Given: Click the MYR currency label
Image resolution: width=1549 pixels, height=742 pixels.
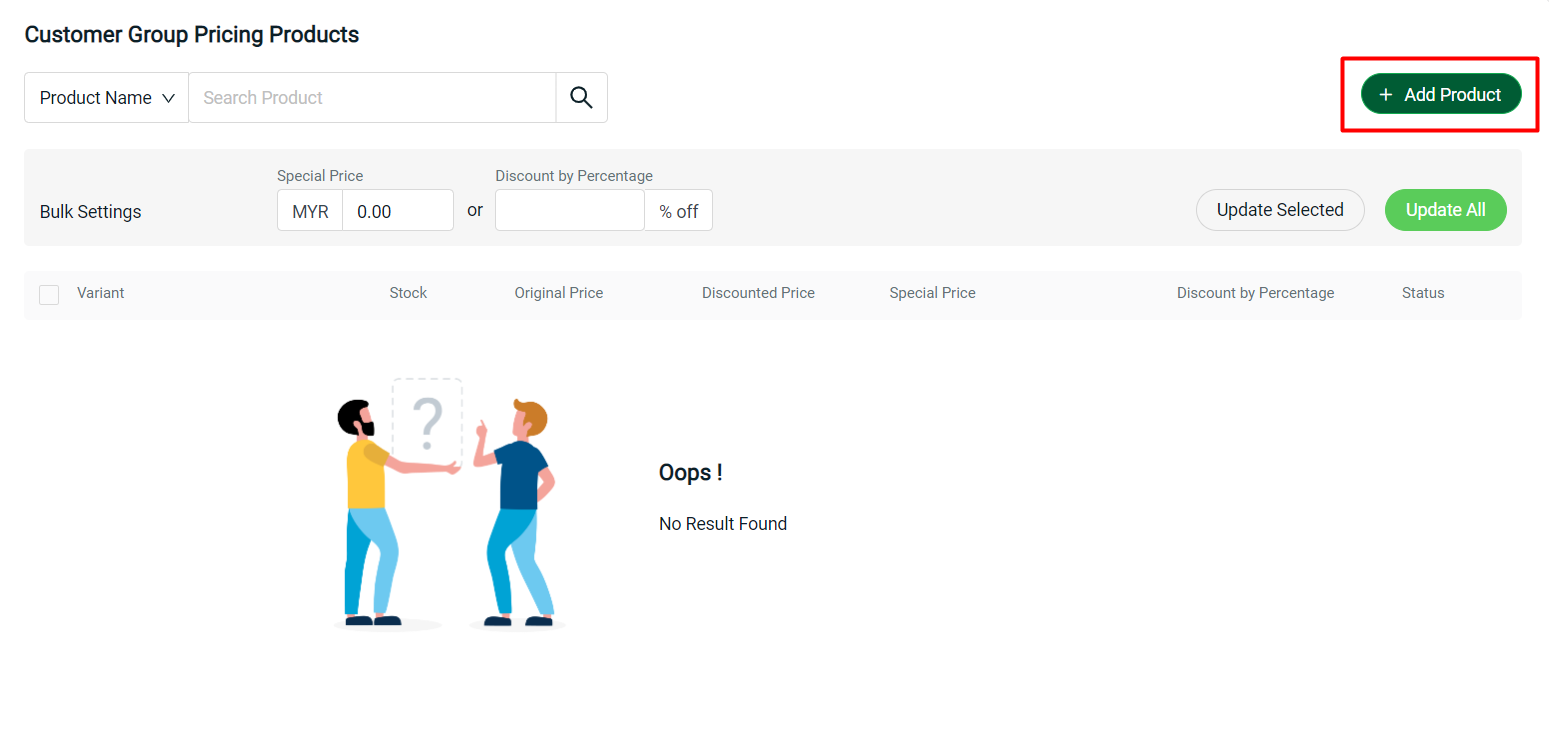Looking at the screenshot, I should 310,210.
